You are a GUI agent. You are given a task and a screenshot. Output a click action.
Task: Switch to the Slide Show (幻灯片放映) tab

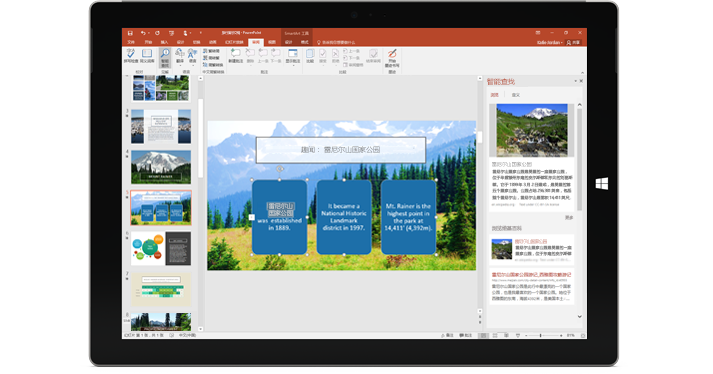click(x=234, y=42)
